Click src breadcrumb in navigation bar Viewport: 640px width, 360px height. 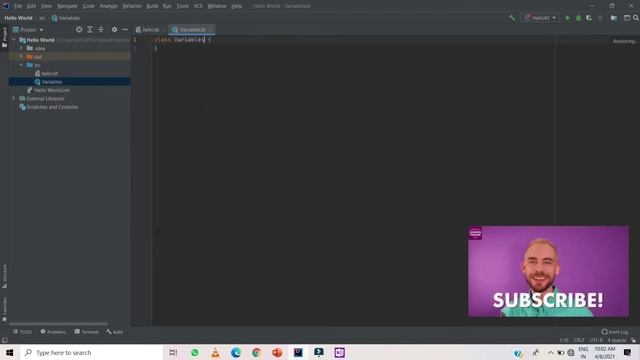[x=42, y=18]
